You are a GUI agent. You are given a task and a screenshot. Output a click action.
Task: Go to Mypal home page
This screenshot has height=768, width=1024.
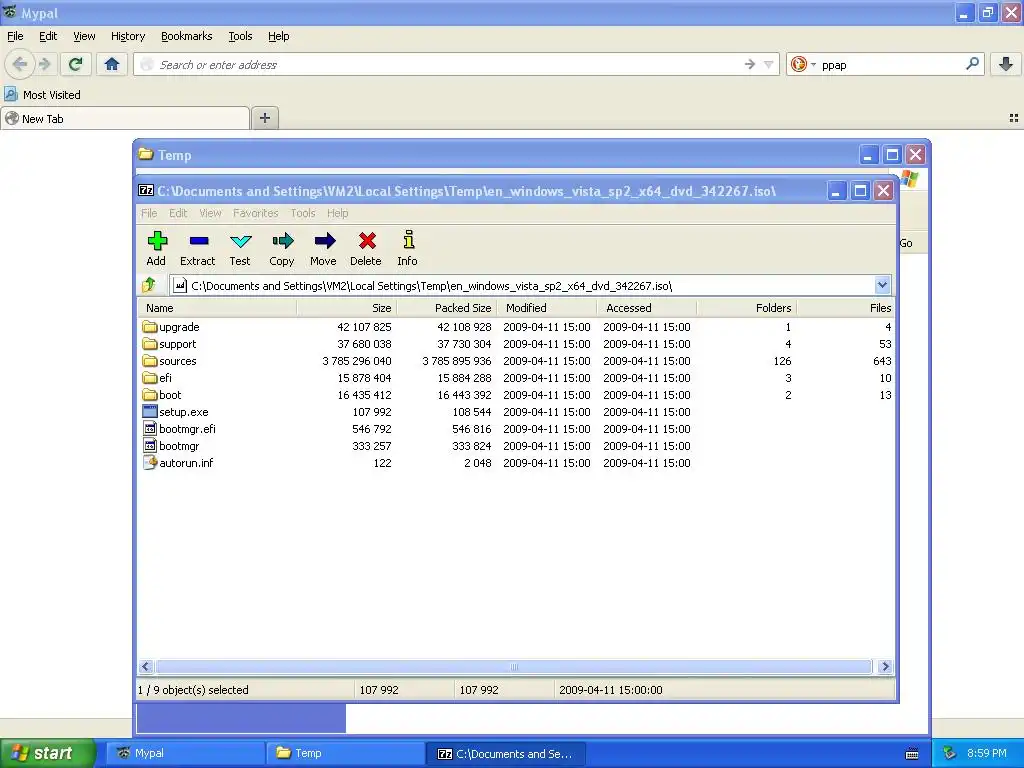click(112, 64)
